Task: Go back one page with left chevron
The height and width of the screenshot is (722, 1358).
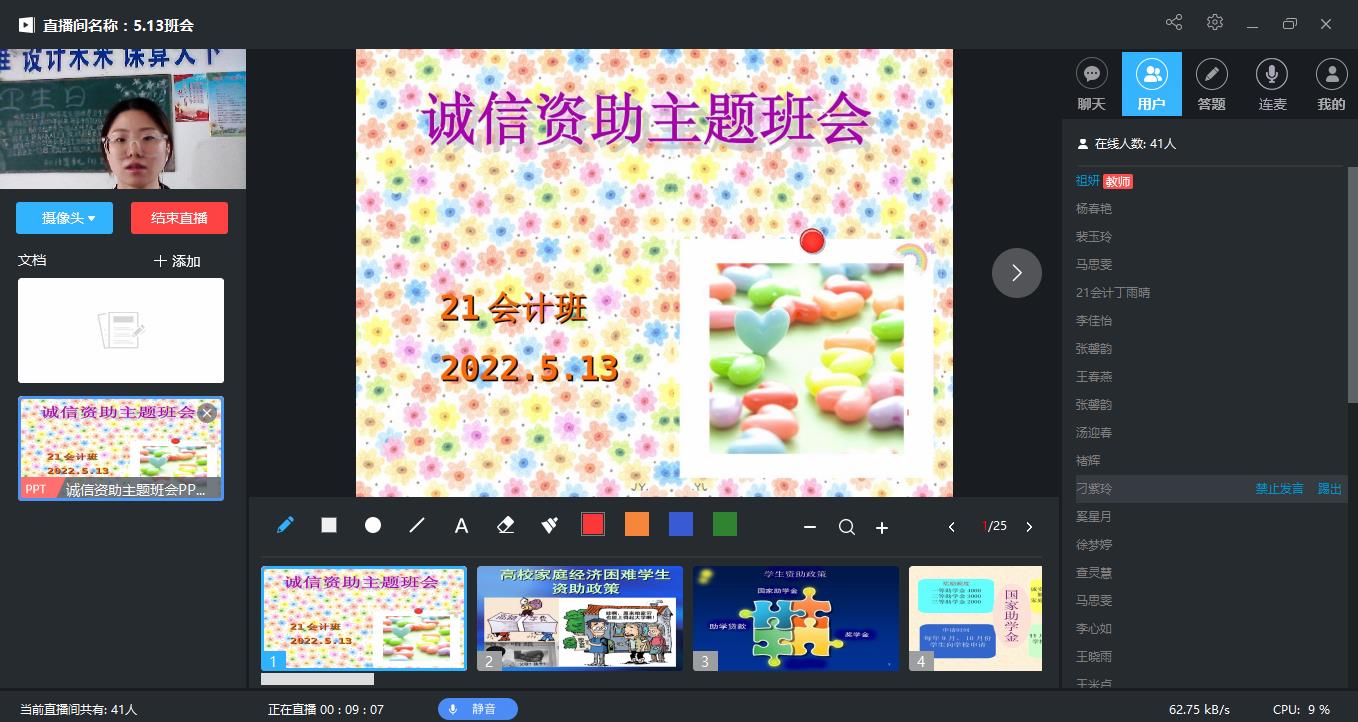Action: tap(951, 527)
